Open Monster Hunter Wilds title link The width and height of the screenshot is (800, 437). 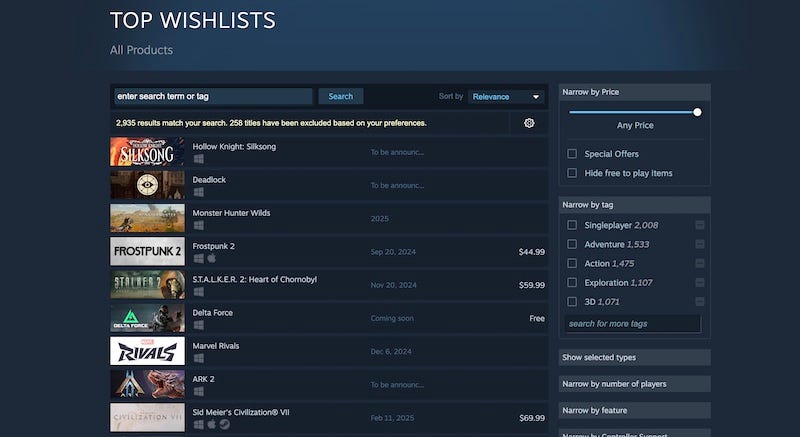click(x=231, y=213)
